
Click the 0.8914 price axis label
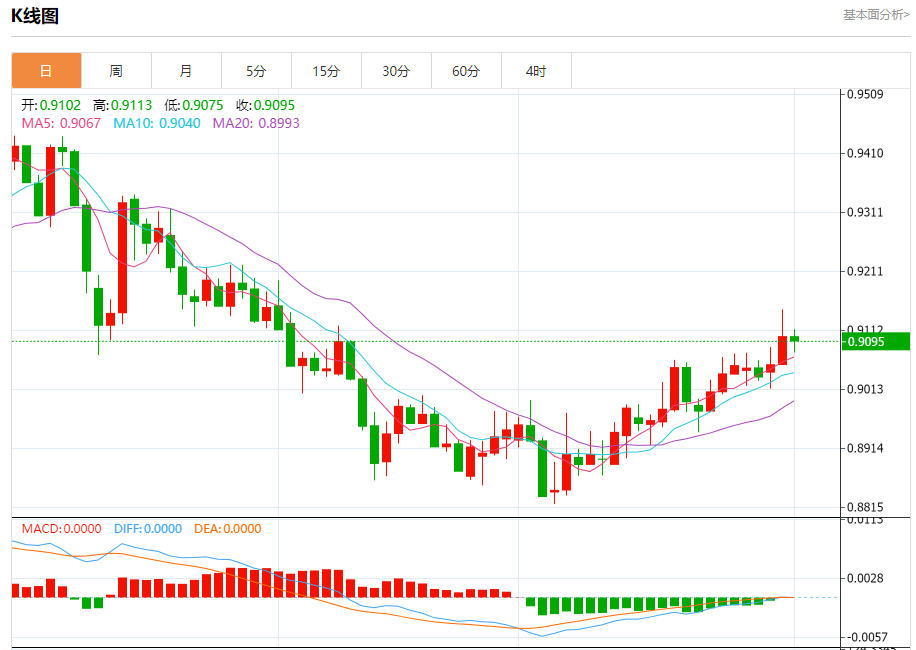tap(865, 448)
